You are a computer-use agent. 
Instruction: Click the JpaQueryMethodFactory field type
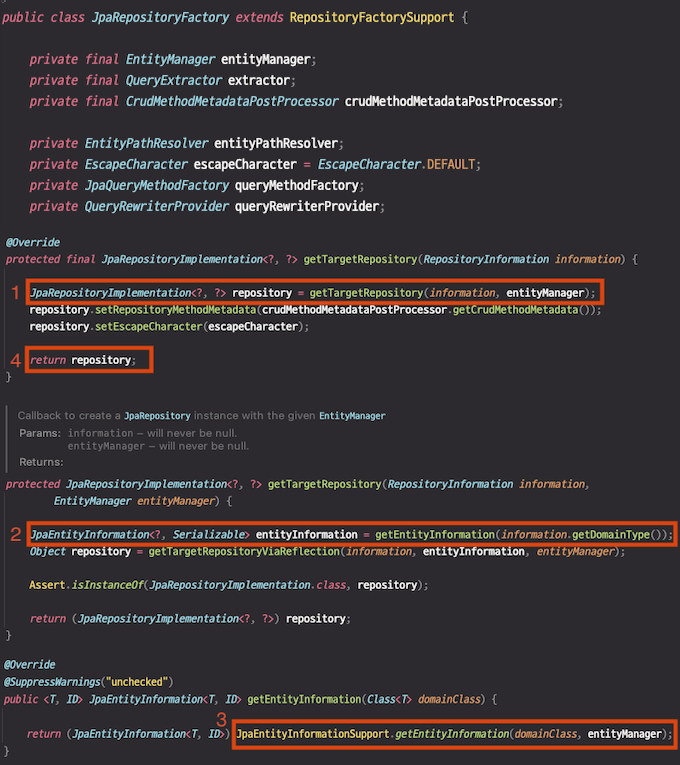157,185
